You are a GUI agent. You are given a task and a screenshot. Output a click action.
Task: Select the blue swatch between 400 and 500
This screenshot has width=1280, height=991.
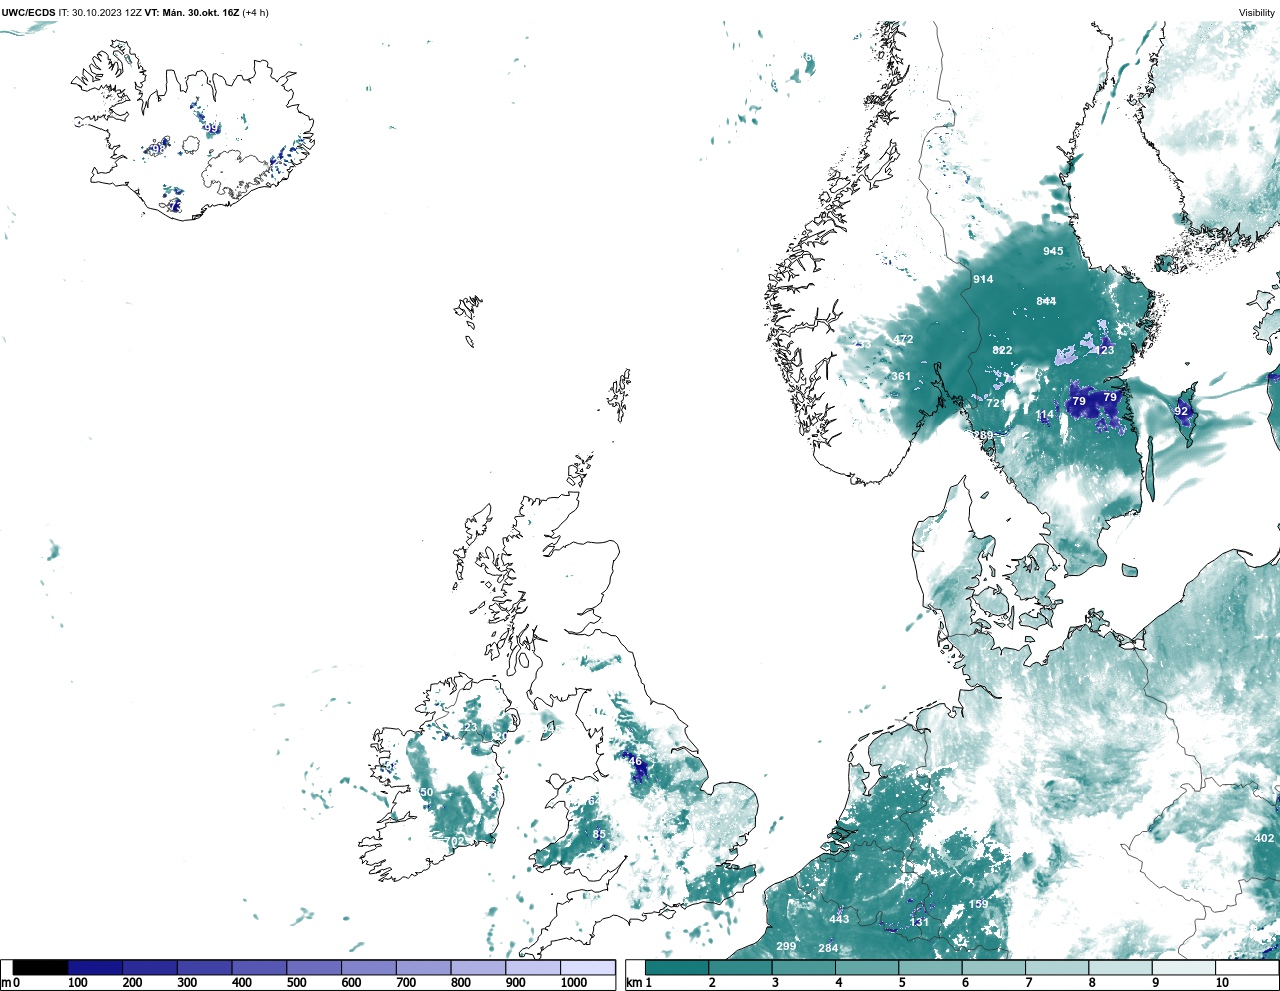click(x=259, y=967)
